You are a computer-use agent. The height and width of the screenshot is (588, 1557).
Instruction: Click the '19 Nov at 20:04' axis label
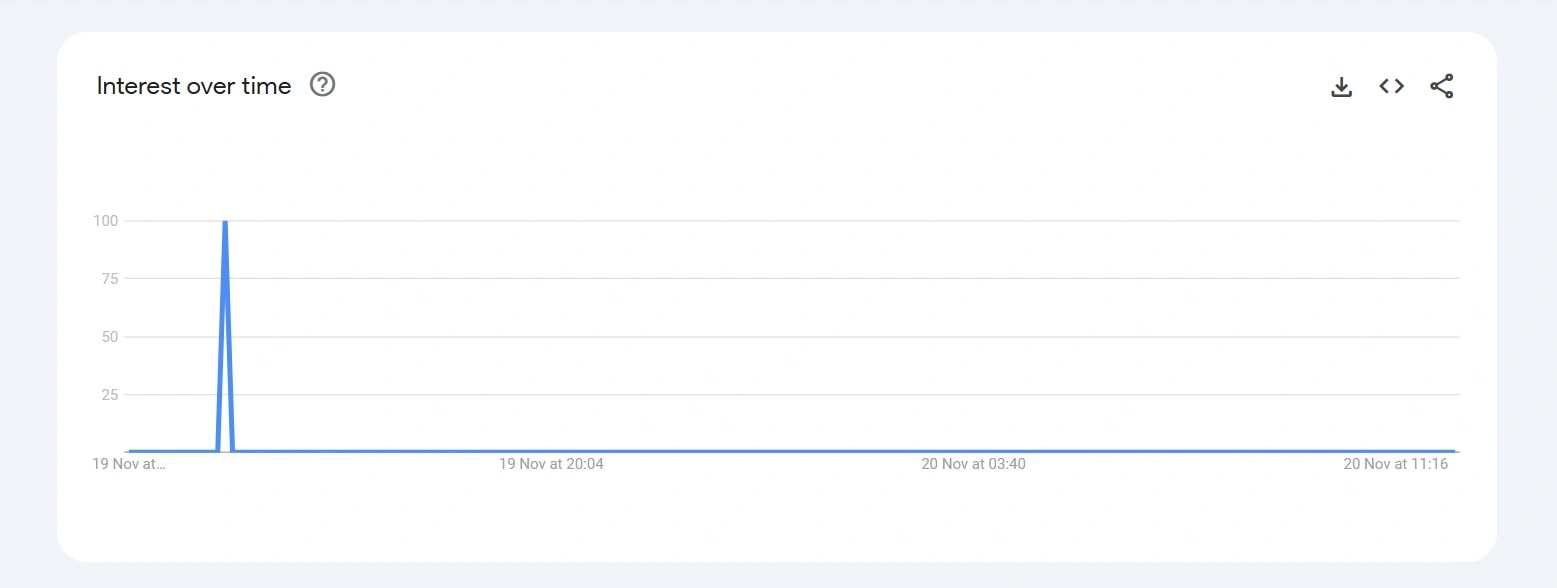pos(551,464)
